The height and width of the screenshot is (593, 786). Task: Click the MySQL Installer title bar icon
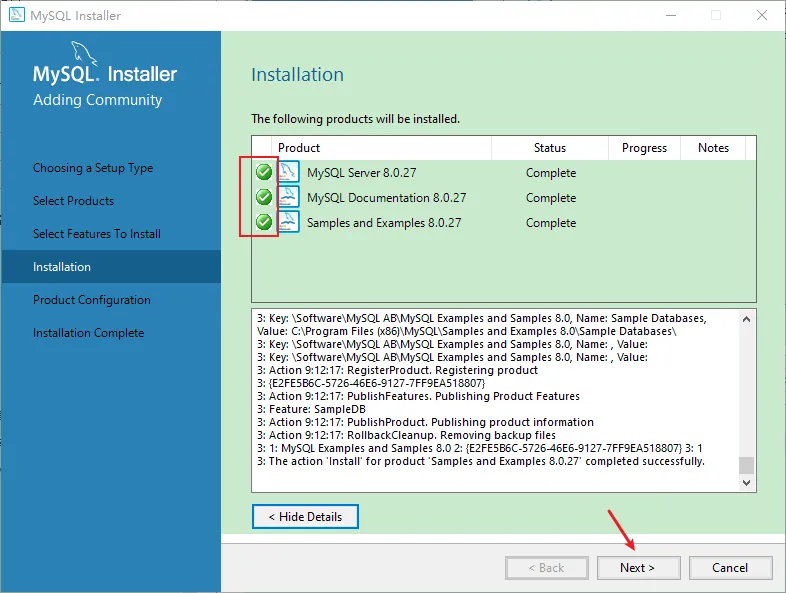[17, 15]
